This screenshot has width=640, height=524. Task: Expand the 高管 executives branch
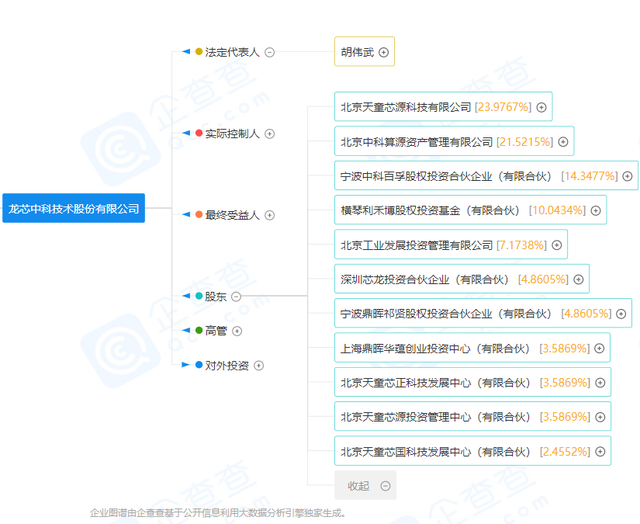tap(237, 330)
